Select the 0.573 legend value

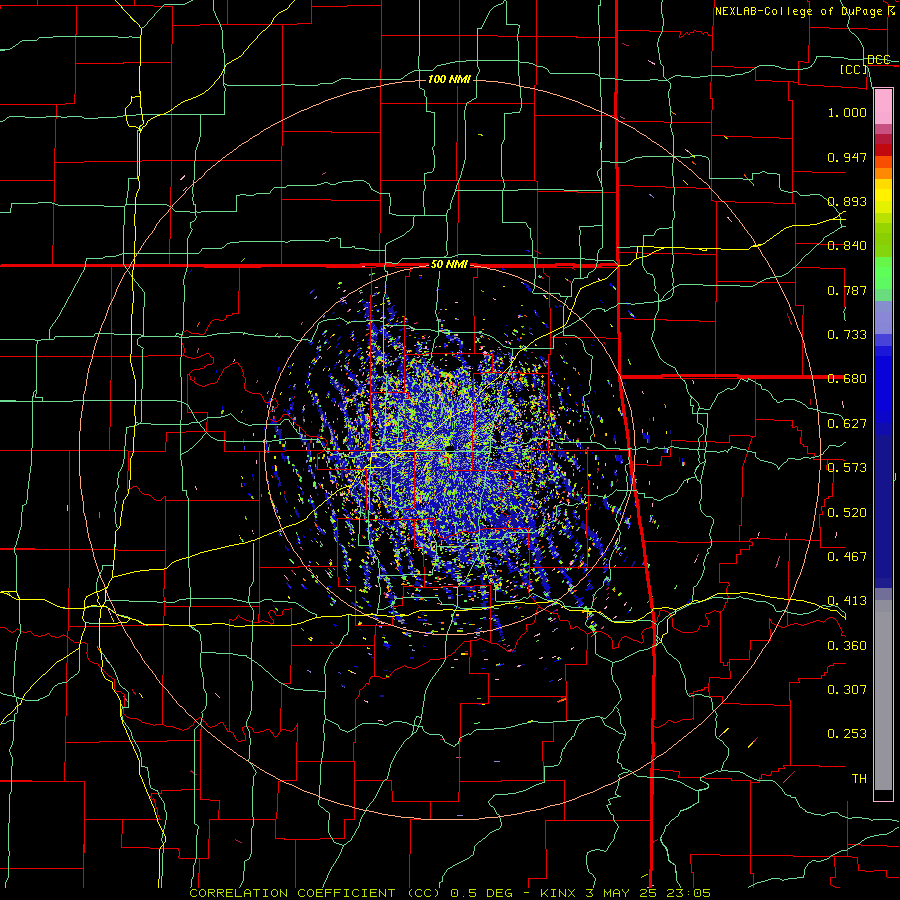coord(847,468)
